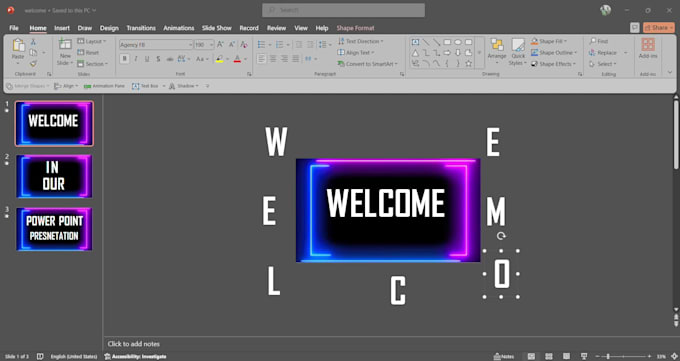Open Quick Styles gallery
The width and height of the screenshot is (680, 361).
point(518,52)
